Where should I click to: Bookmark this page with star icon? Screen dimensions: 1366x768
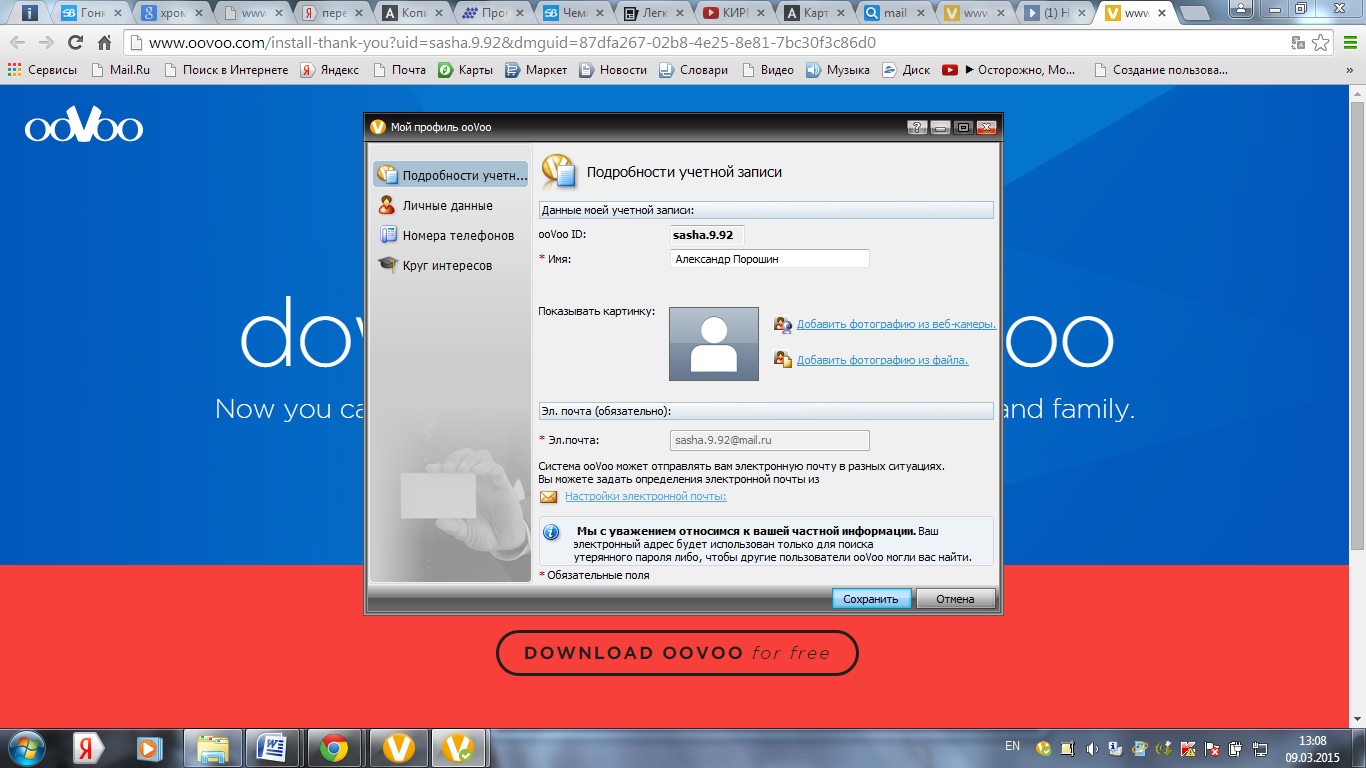tap(1321, 43)
